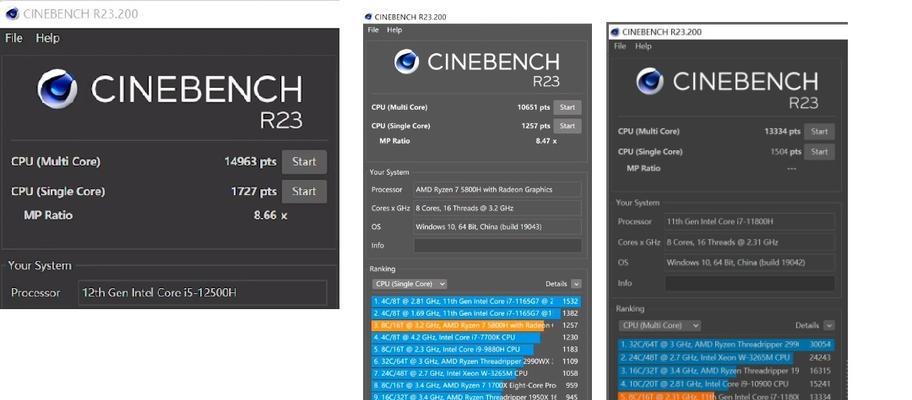This screenshot has height=400, width=912.
Task: Click the Cinebench sphere logo in the middle window
Action: pos(406,62)
